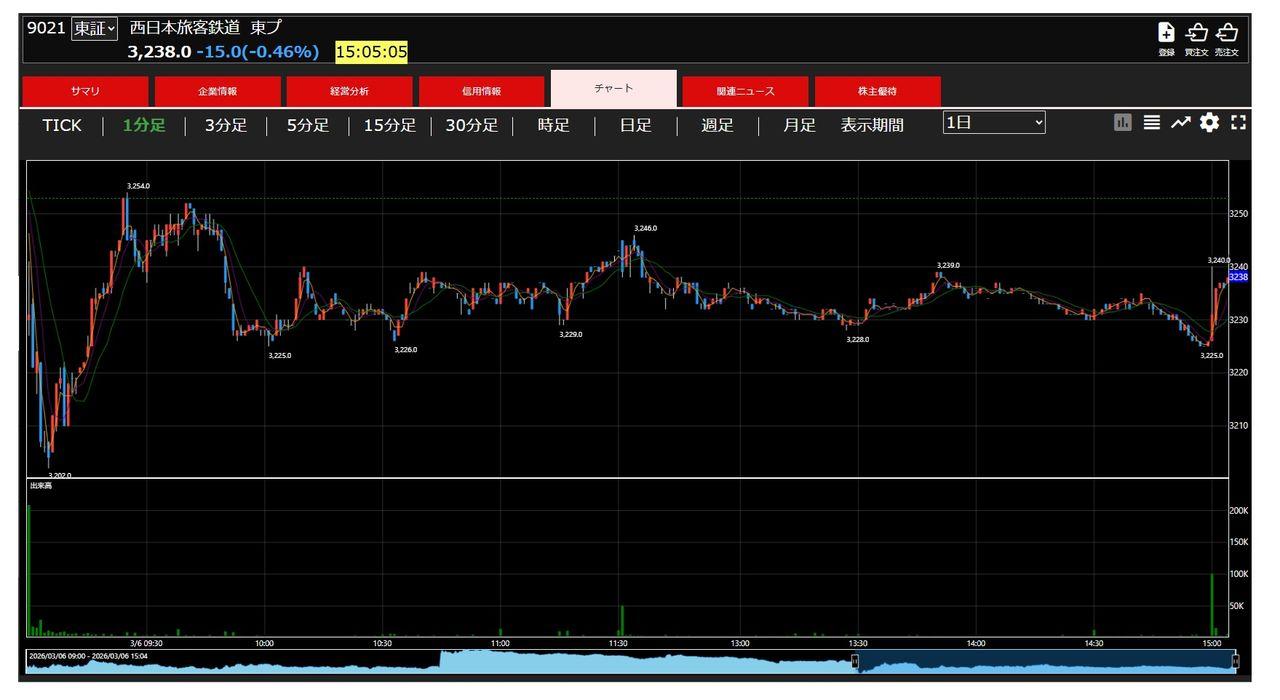Switch chart interval to 日足
Screen dimensions: 1280x700
635,125
